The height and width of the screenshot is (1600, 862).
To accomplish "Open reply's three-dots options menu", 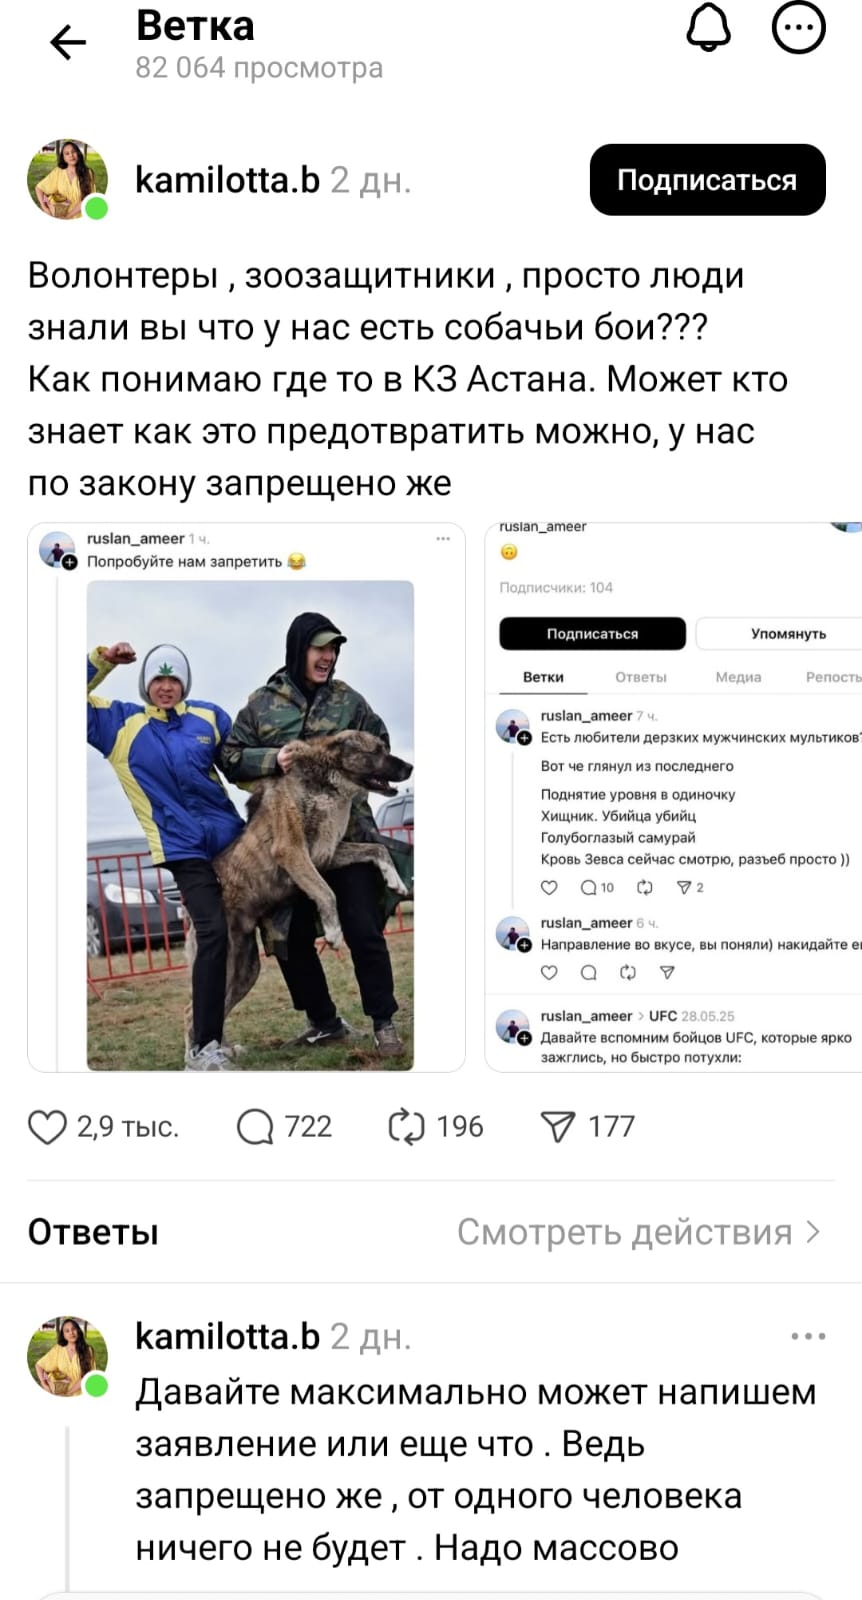I will (808, 1336).
